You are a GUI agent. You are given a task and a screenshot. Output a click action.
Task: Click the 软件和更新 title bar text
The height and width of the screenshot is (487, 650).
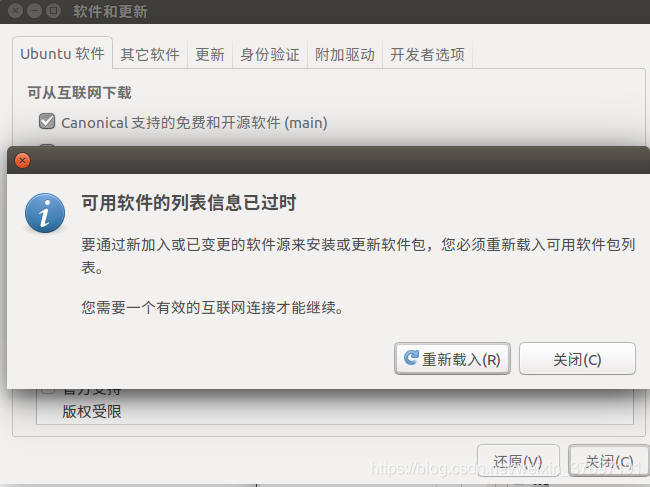coord(110,11)
